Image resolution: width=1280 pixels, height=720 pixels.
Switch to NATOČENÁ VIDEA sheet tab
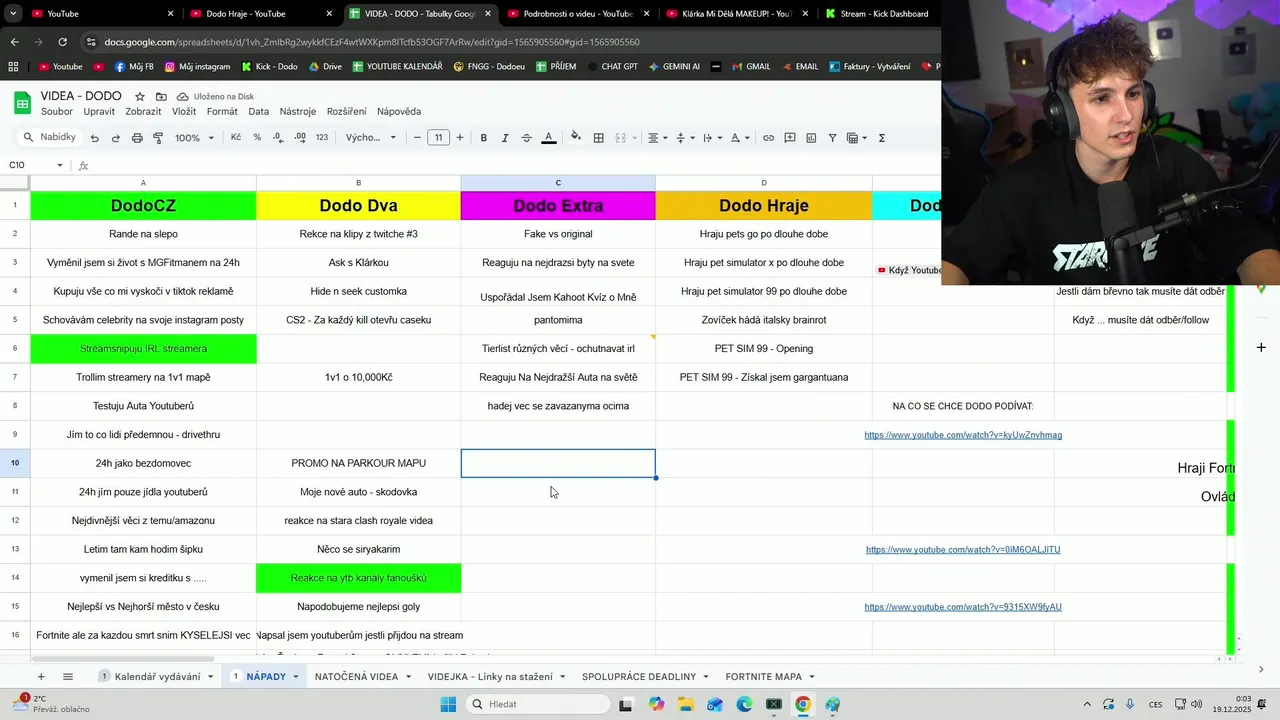[364, 677]
